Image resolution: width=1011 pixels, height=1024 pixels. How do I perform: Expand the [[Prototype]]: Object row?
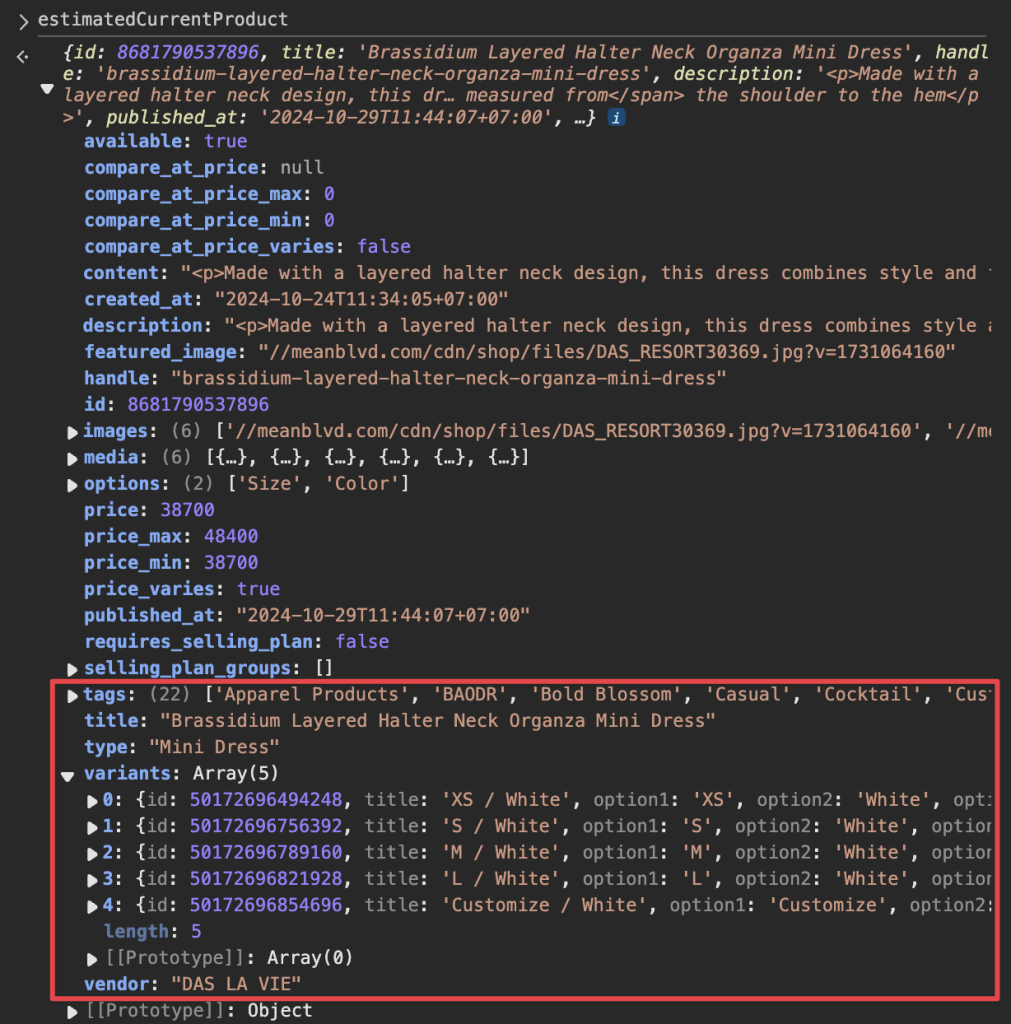click(72, 1012)
